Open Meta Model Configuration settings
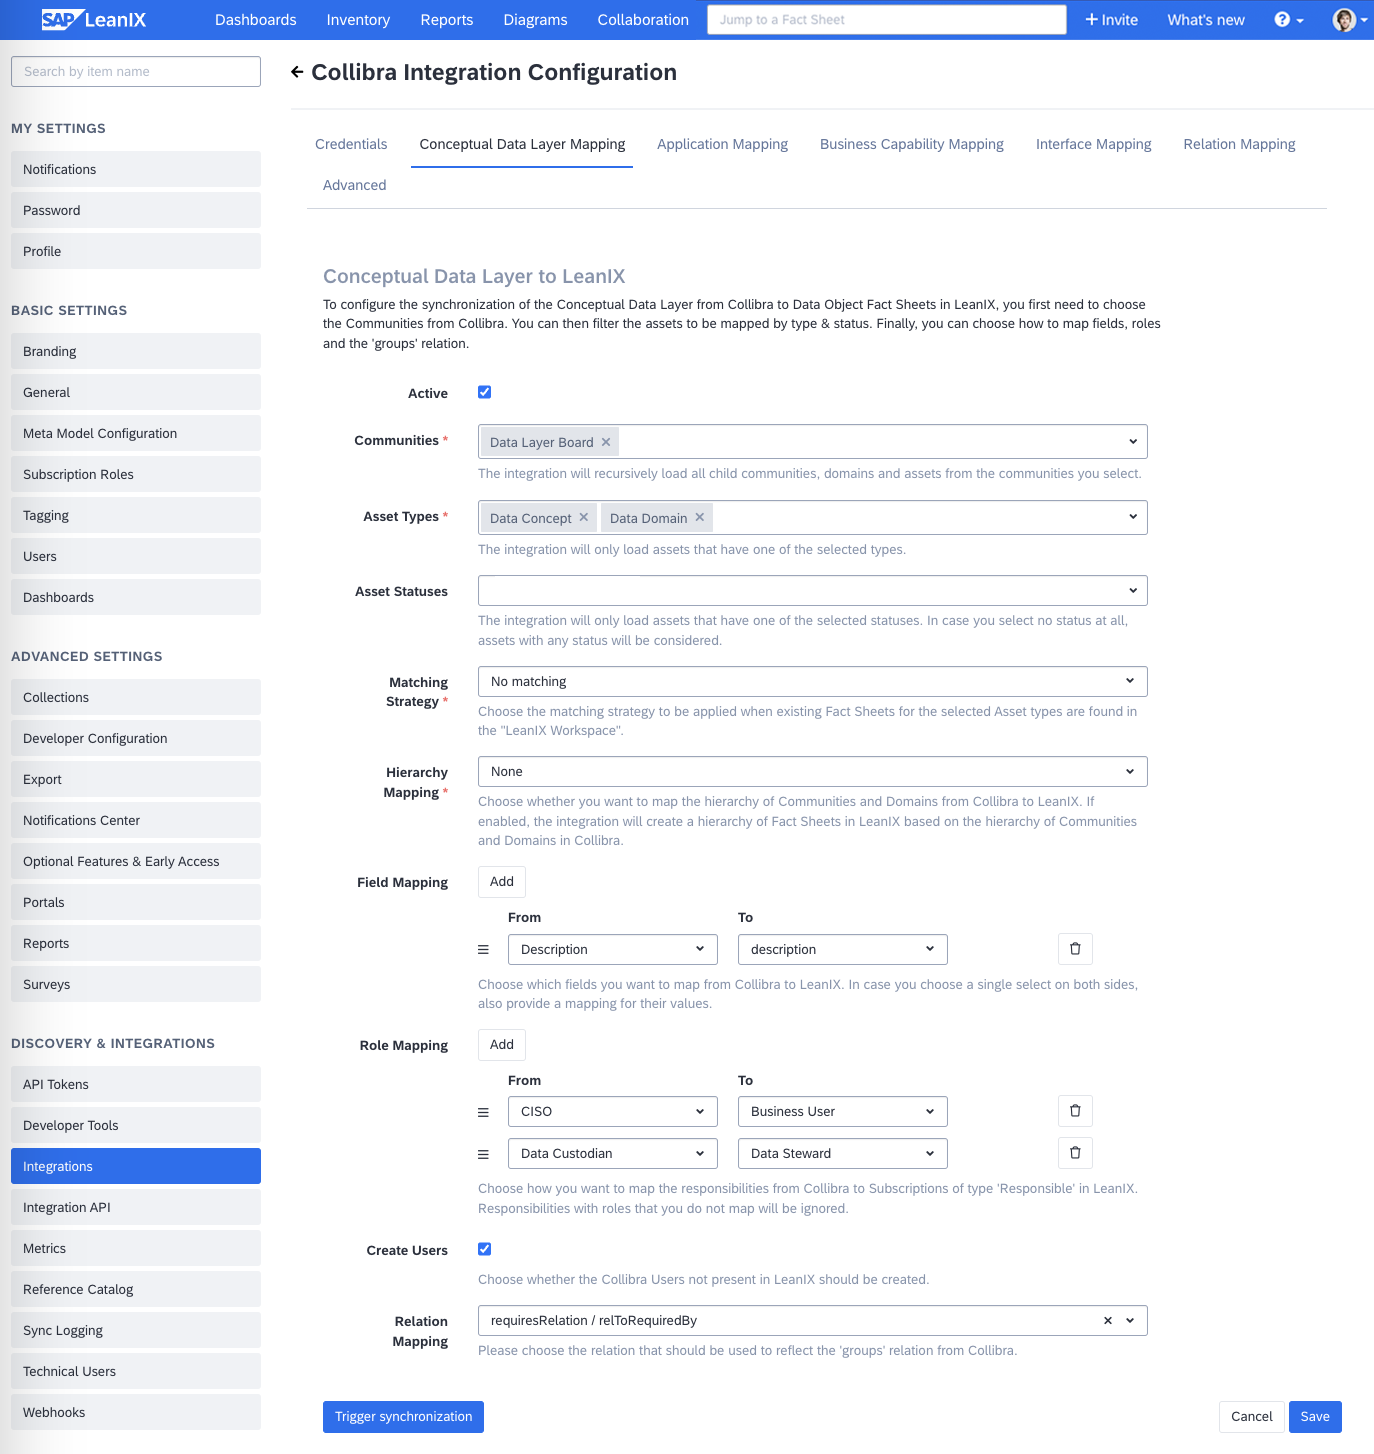 [136, 433]
